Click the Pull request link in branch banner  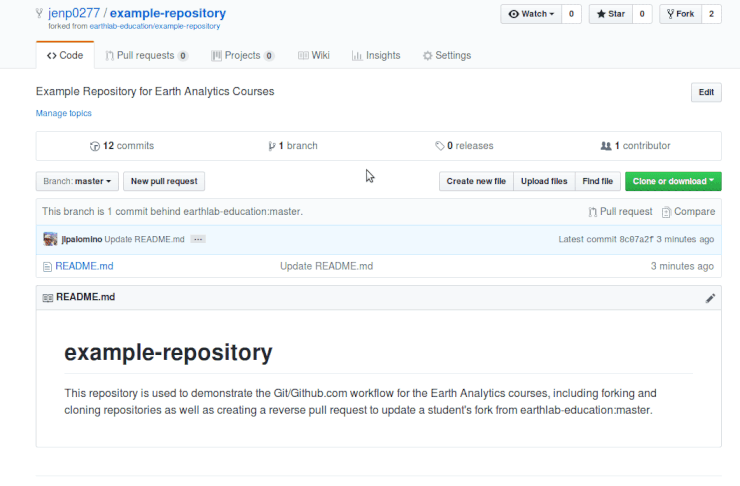621,212
